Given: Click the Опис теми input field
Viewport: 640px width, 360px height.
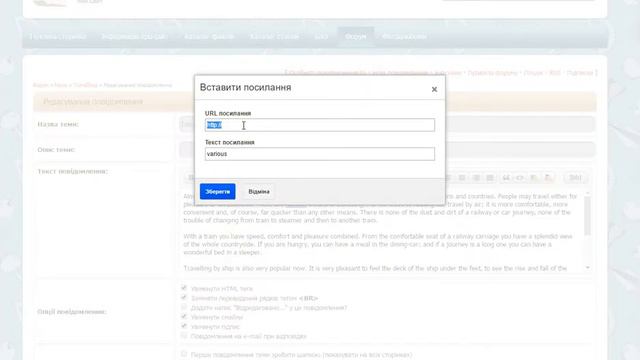Looking at the screenshot, I should 387,149.
